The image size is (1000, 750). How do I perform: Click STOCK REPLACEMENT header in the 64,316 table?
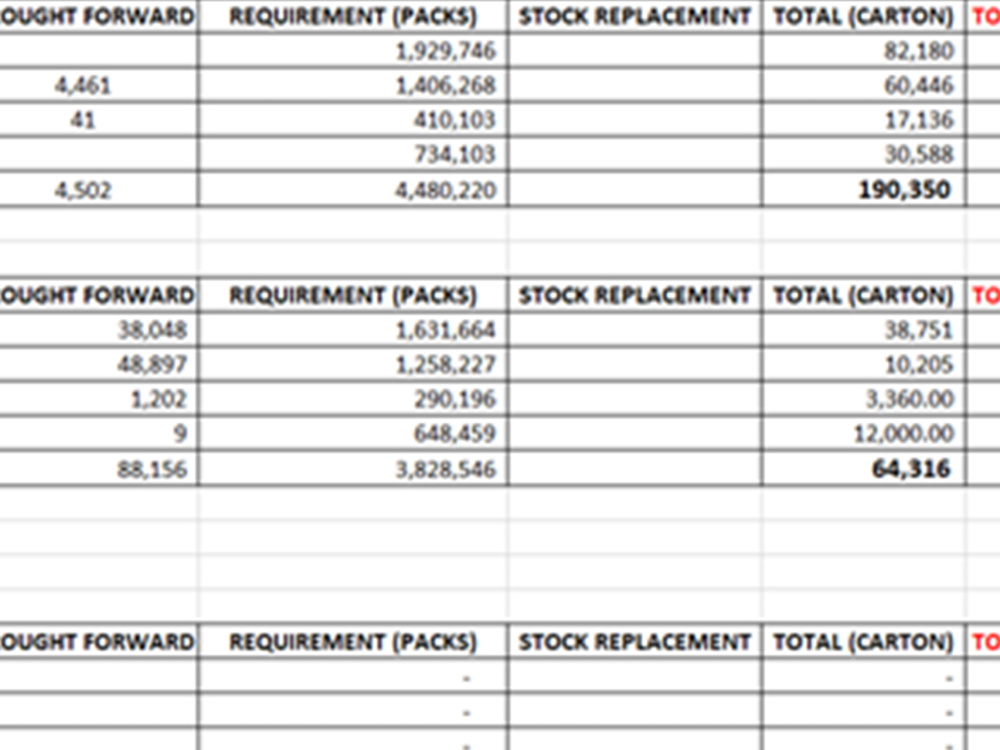tap(635, 295)
